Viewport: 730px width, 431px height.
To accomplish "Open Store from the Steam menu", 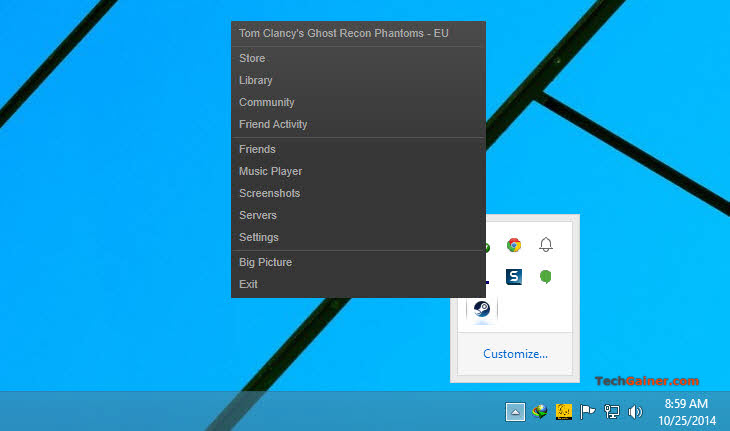I will tap(252, 58).
